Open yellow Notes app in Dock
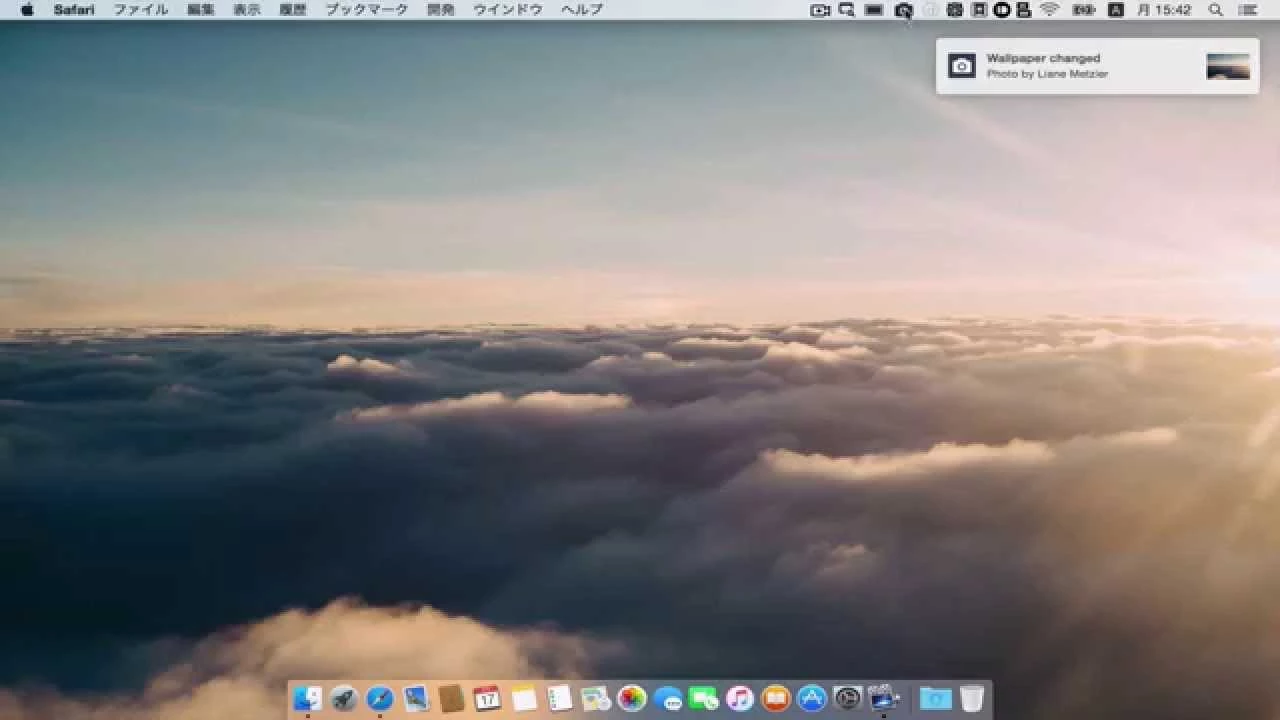 pyautogui.click(x=523, y=698)
